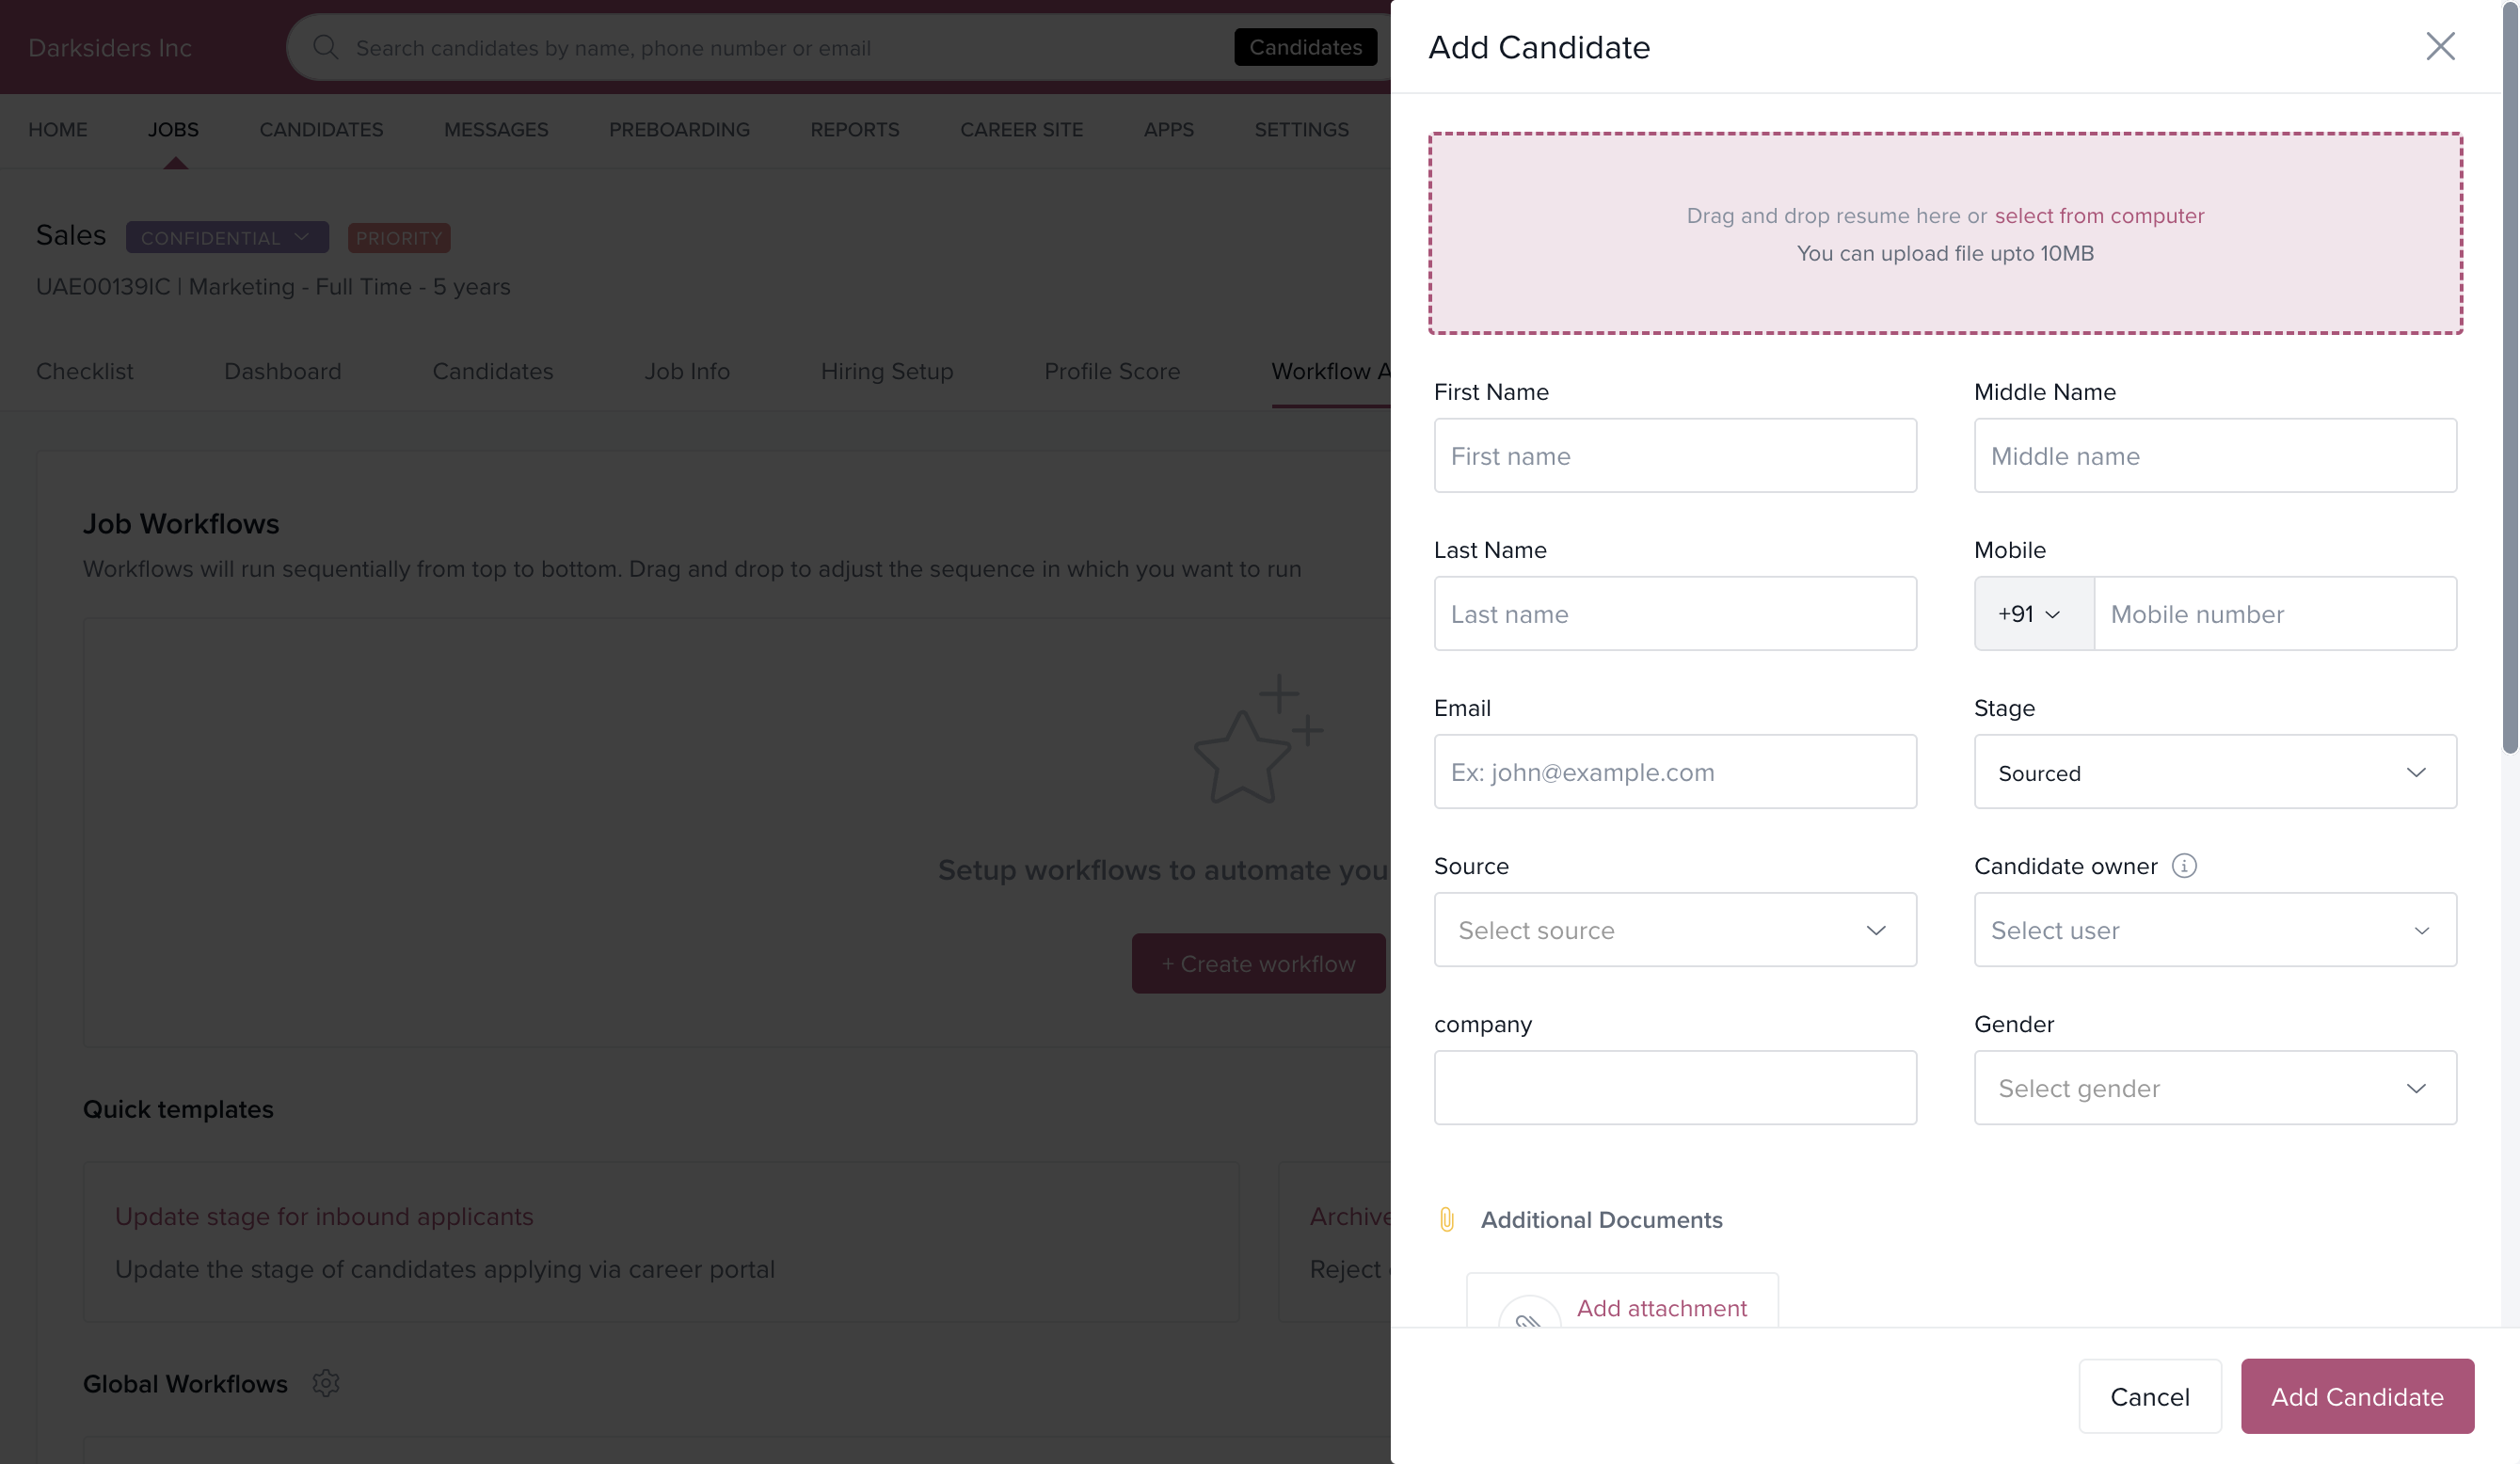
Task: Click the First Name input field
Action: click(1674, 456)
